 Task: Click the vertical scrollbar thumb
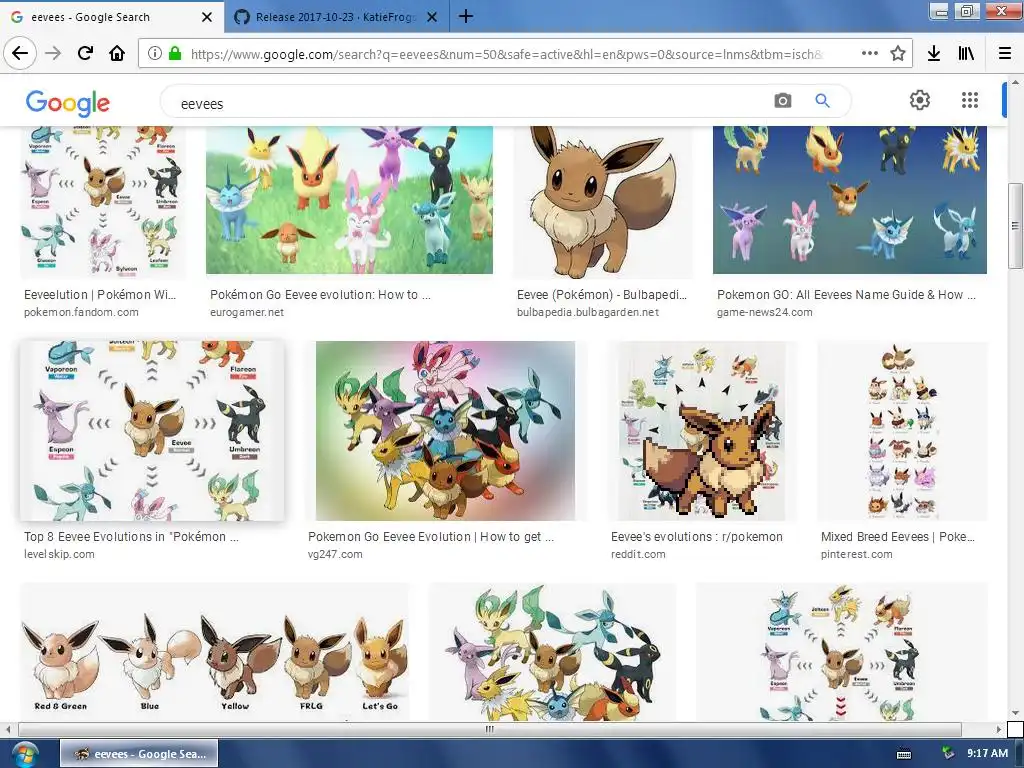pyautogui.click(x=1015, y=225)
